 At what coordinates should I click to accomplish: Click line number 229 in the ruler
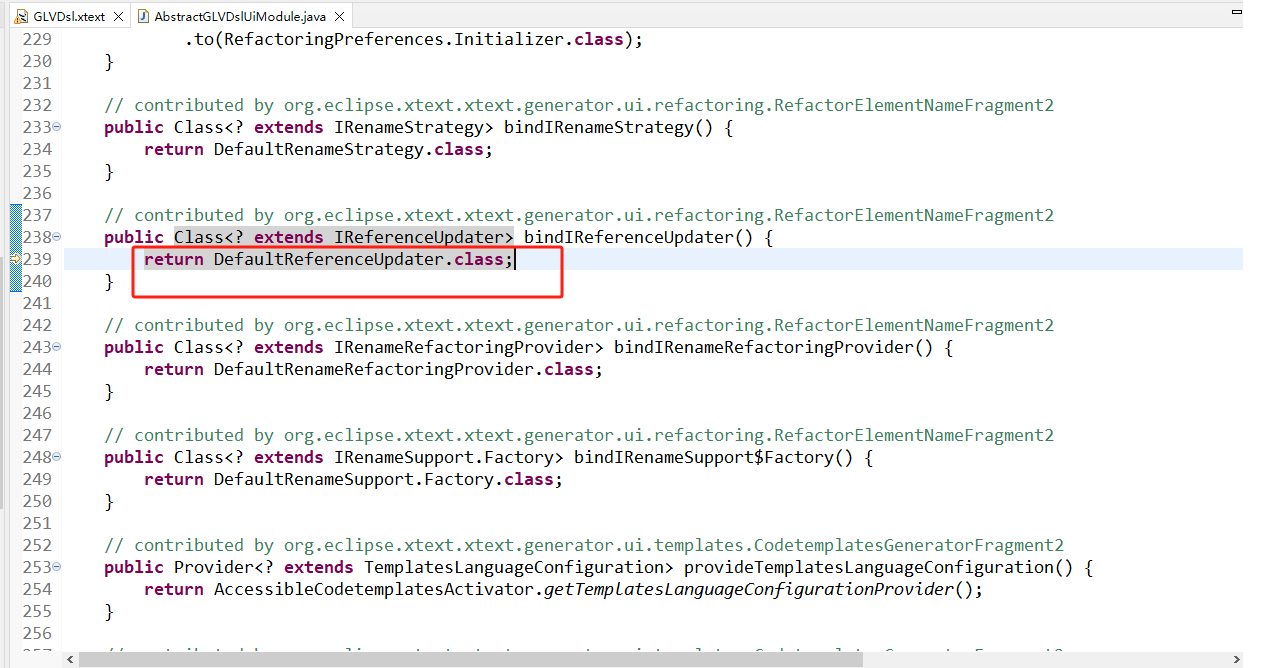point(36,39)
